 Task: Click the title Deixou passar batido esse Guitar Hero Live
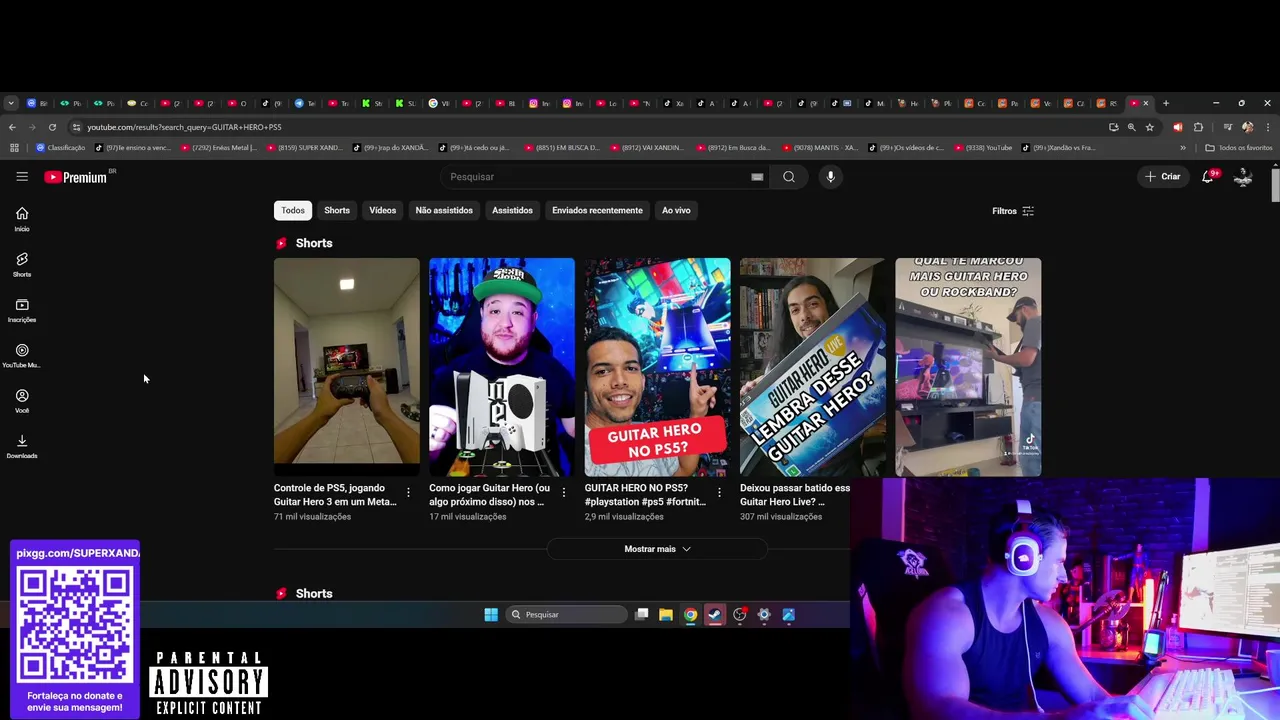pyautogui.click(x=795, y=495)
